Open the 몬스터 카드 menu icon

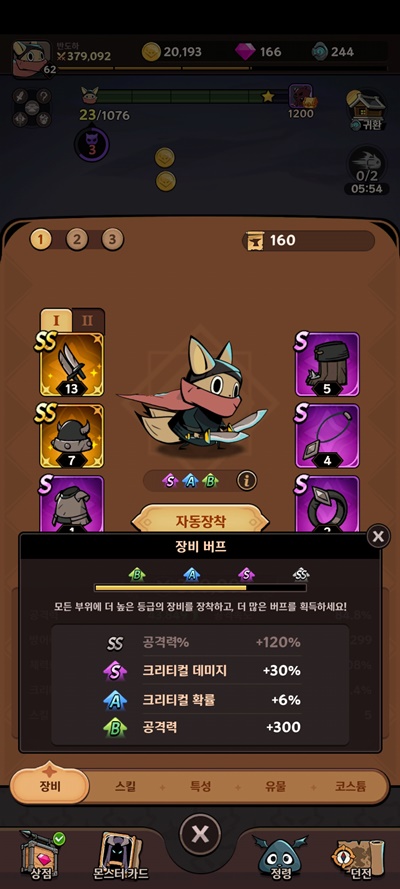click(120, 854)
